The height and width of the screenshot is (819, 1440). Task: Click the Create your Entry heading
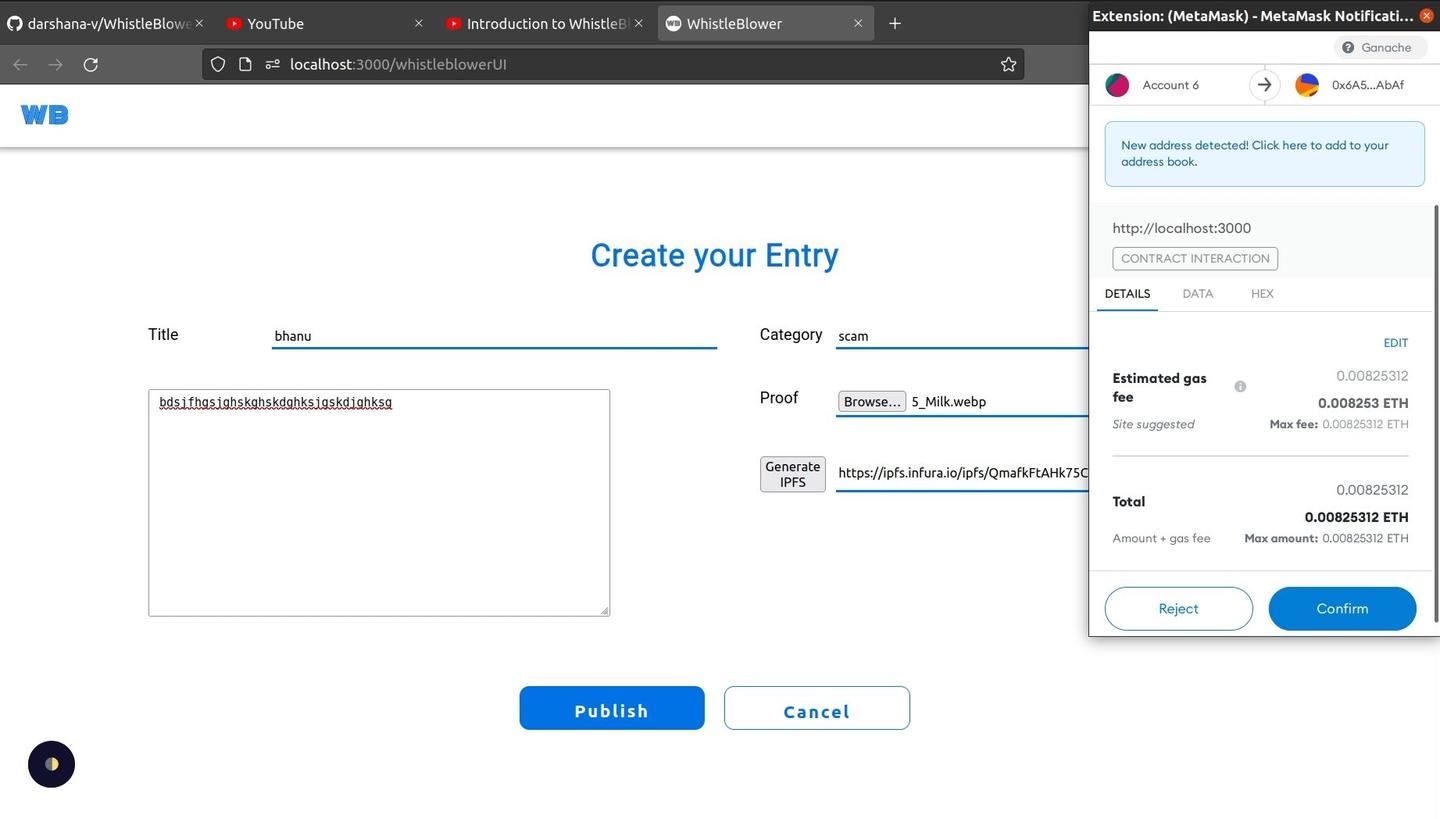[714, 255]
